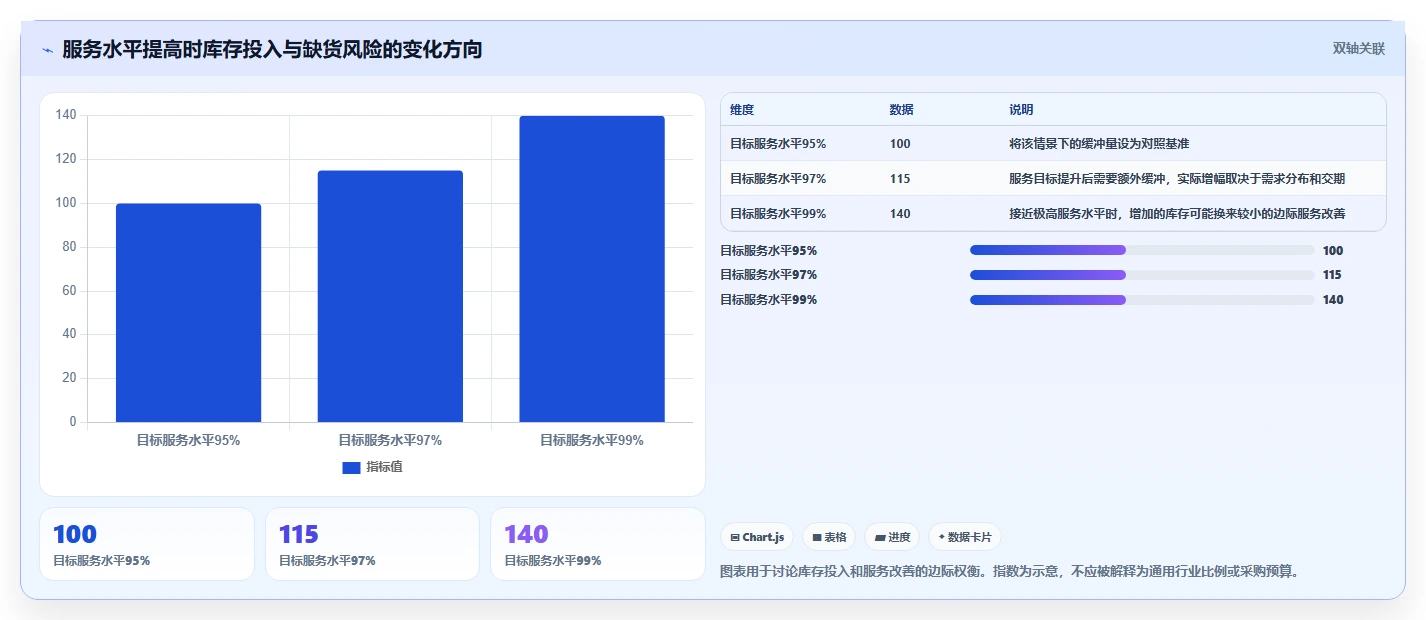
Task: Click the lightning icon beside the title
Action: (x=48, y=50)
